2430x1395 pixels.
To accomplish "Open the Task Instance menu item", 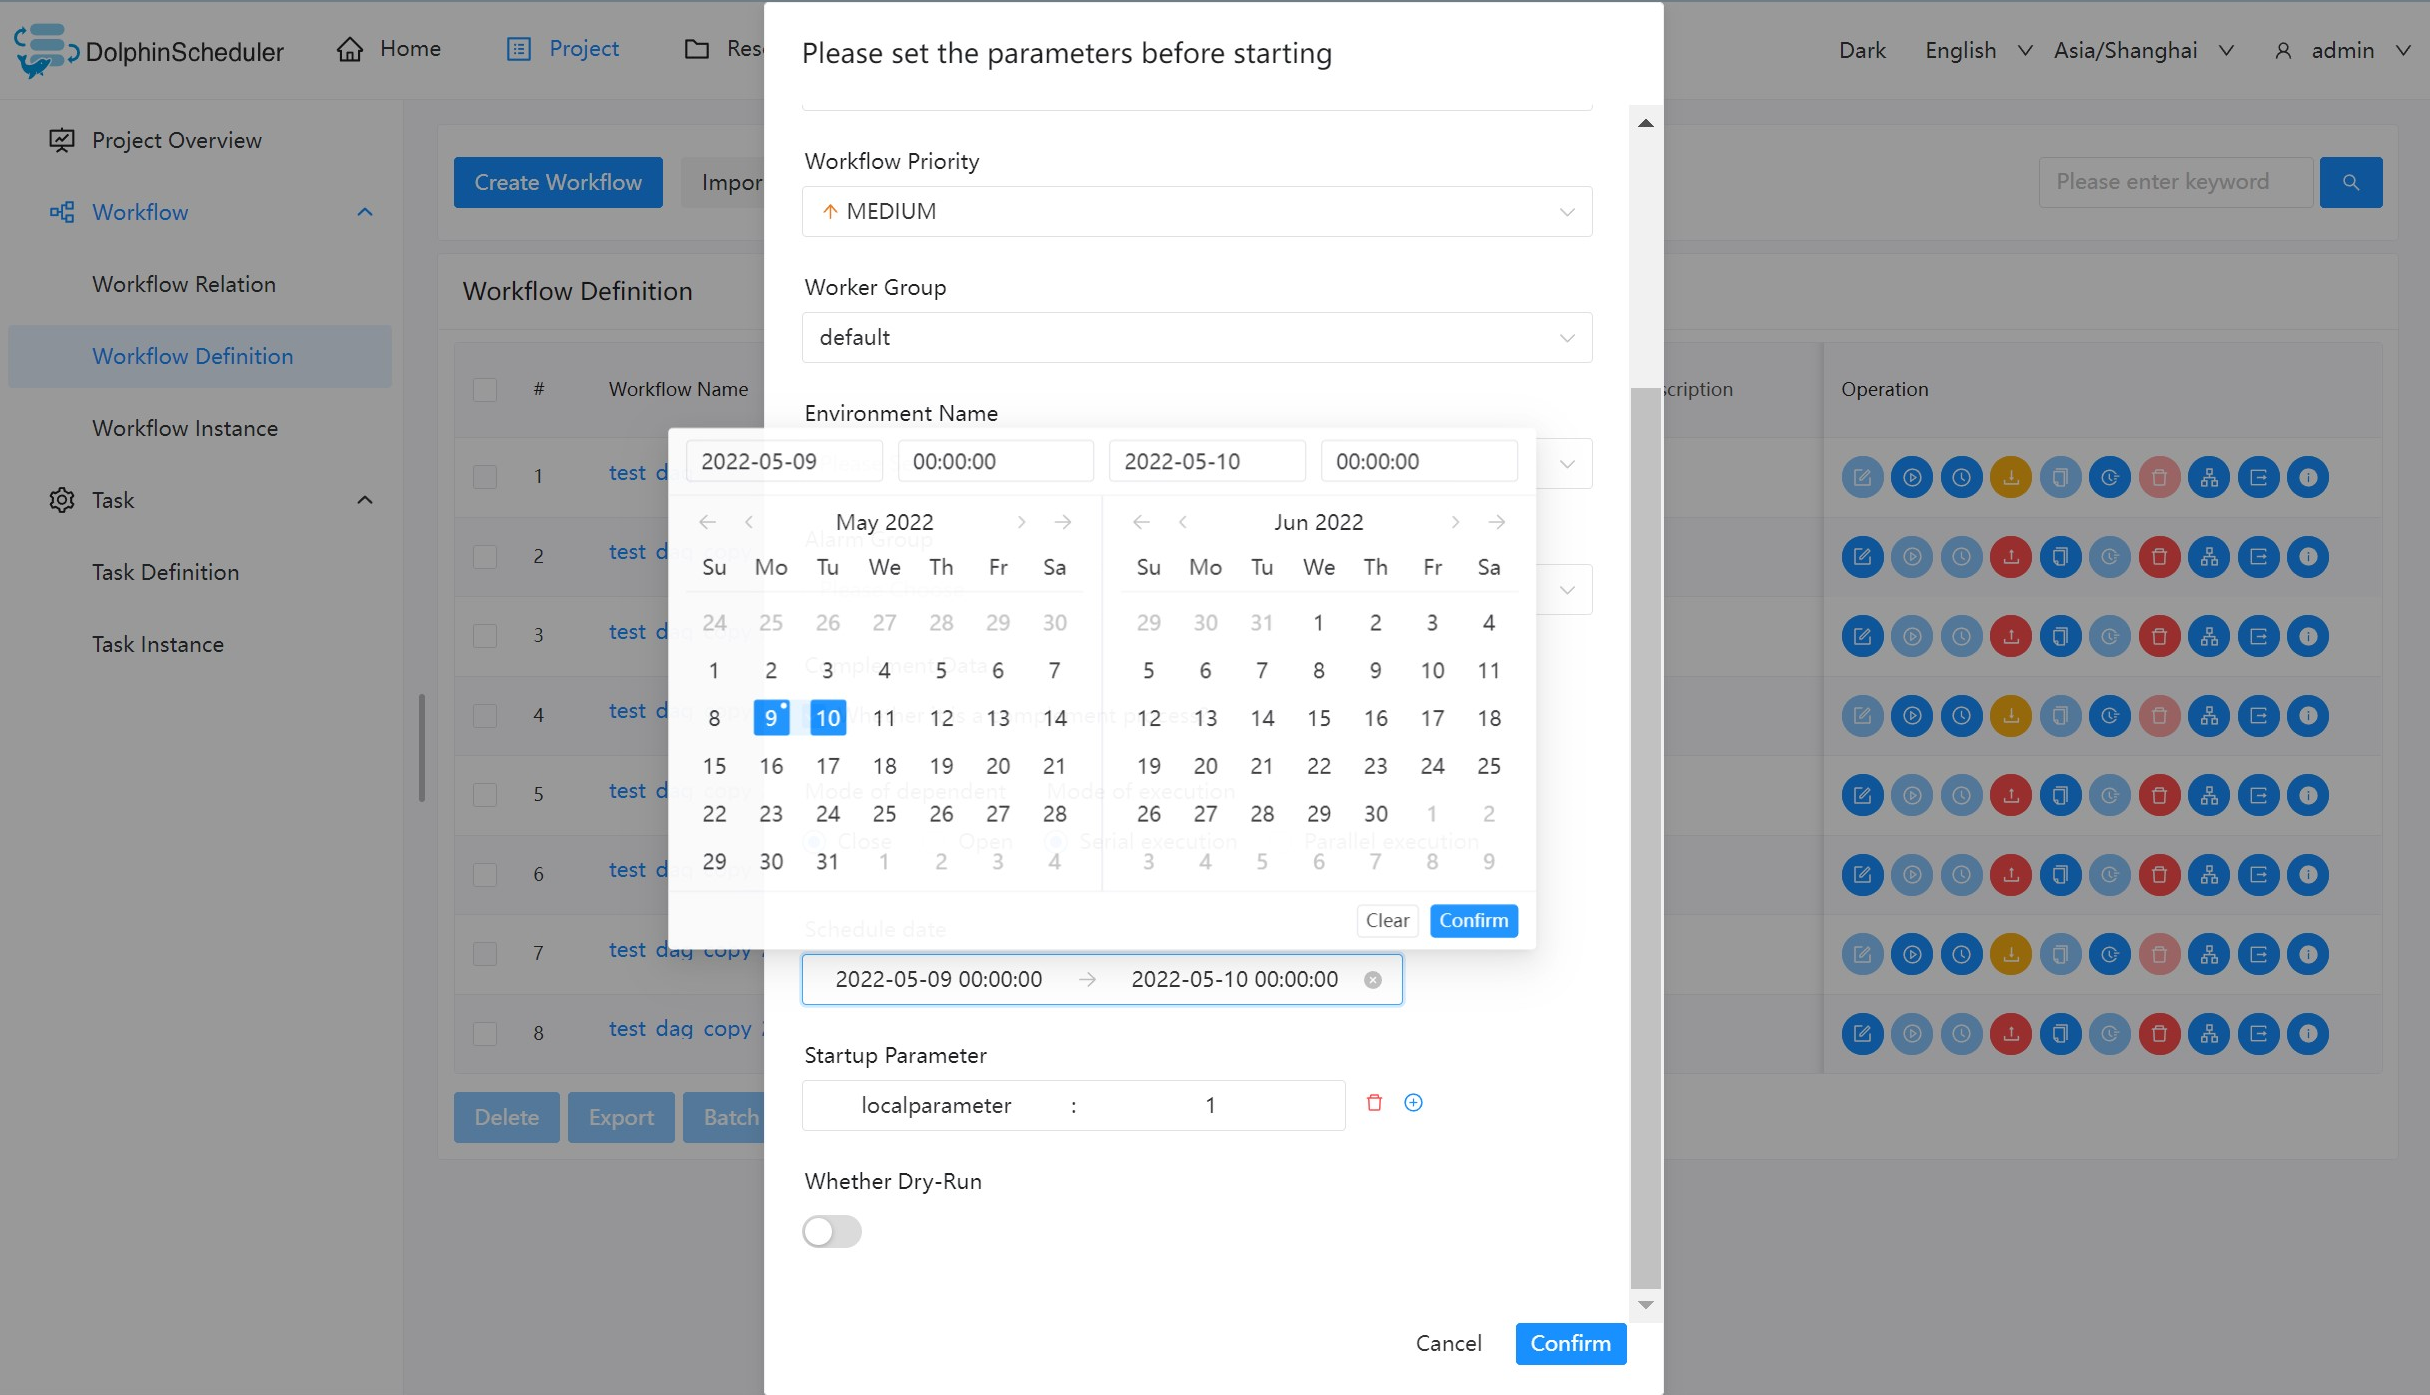I will (158, 644).
